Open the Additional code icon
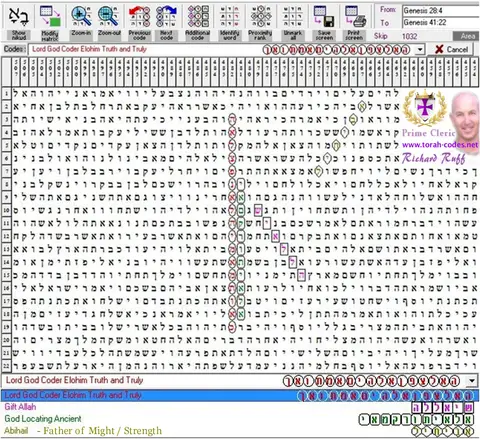This screenshot has width=480, height=439. pos(197,16)
